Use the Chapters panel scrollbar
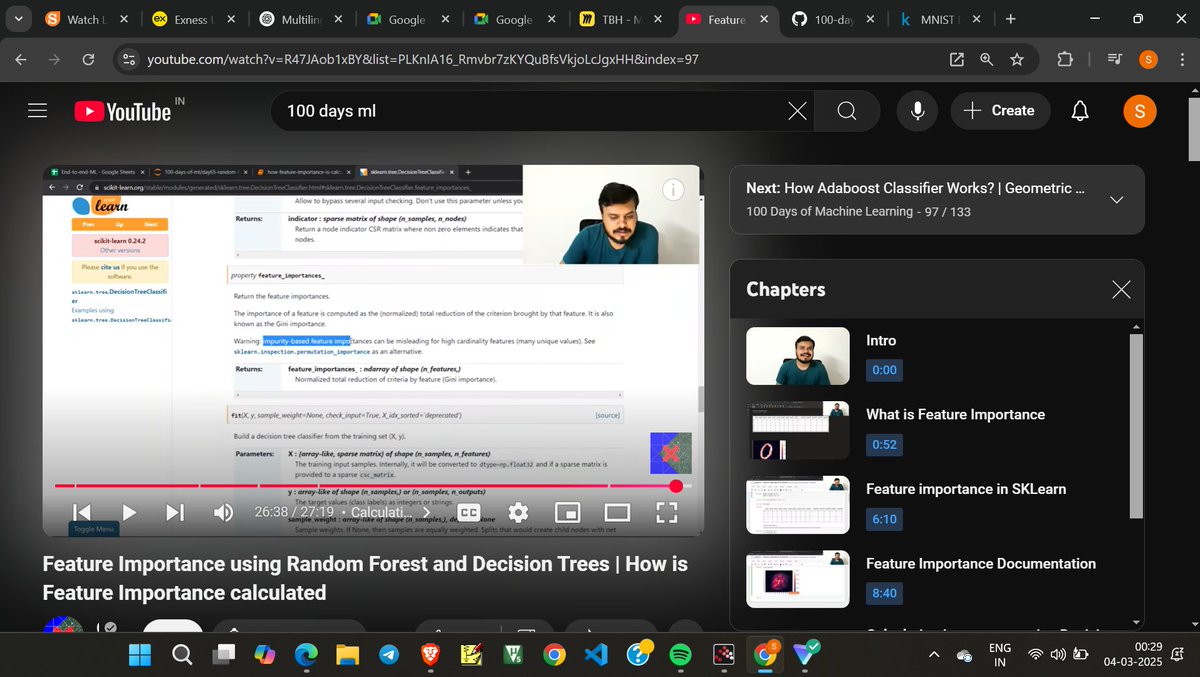Image resolution: width=1200 pixels, height=677 pixels. coord(1135,426)
